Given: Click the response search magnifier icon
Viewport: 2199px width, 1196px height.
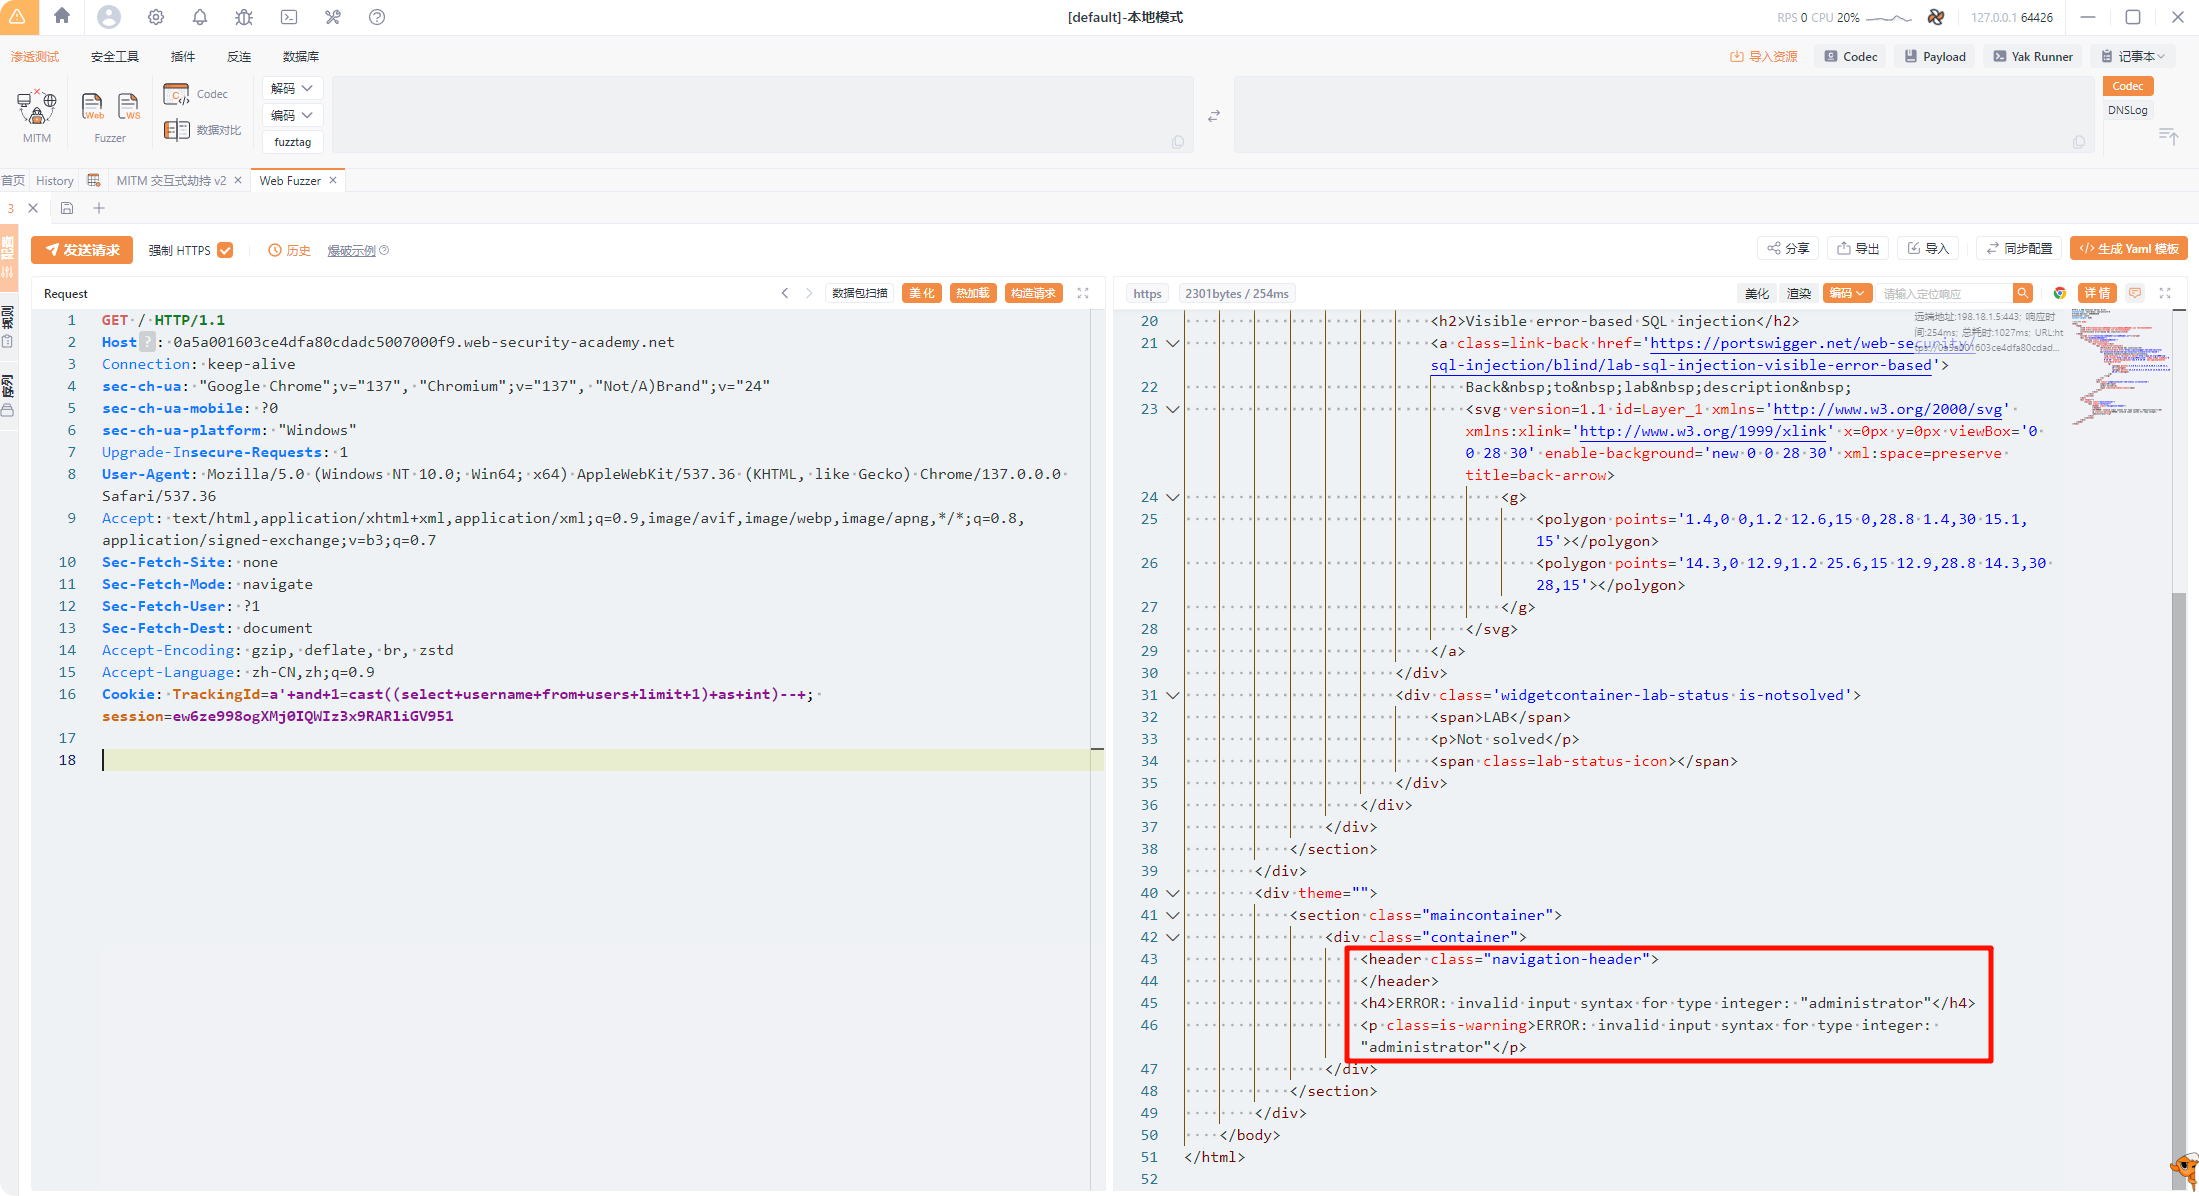Looking at the screenshot, I should tap(2022, 293).
